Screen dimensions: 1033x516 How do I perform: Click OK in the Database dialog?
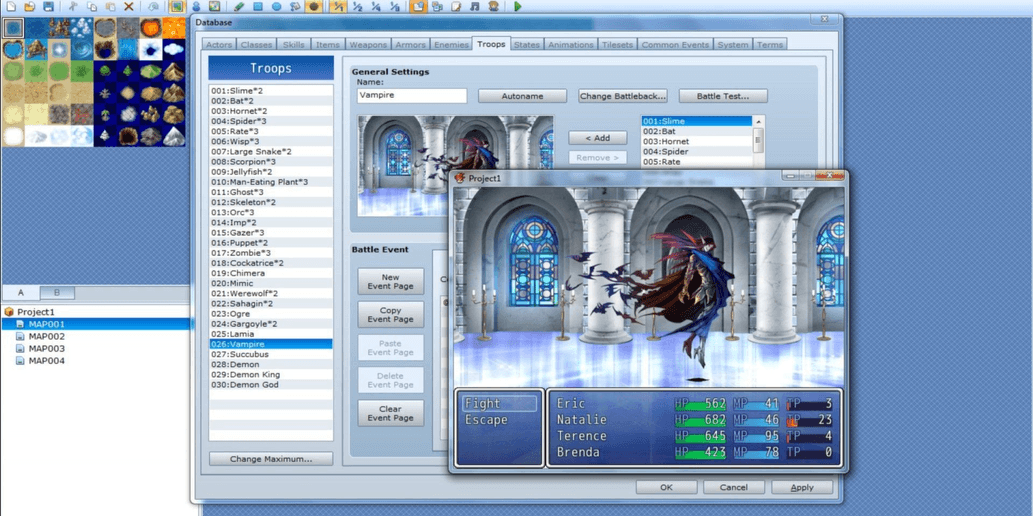[666, 488]
